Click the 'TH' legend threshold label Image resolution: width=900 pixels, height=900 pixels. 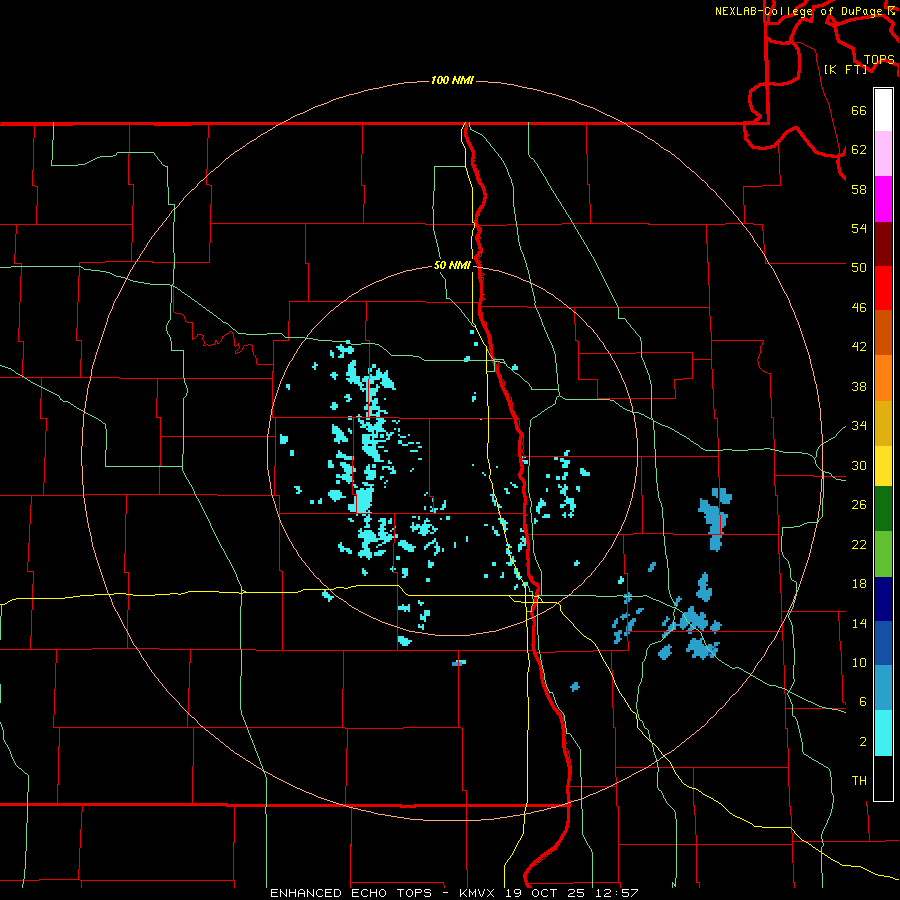tap(859, 781)
